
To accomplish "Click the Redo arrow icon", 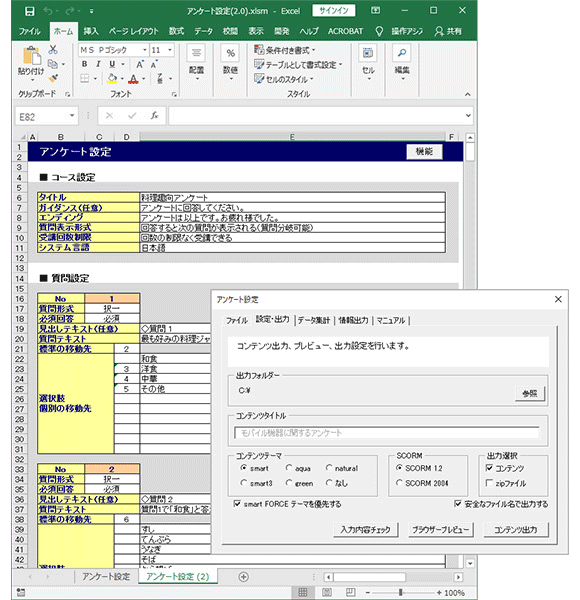I will 70,11.
